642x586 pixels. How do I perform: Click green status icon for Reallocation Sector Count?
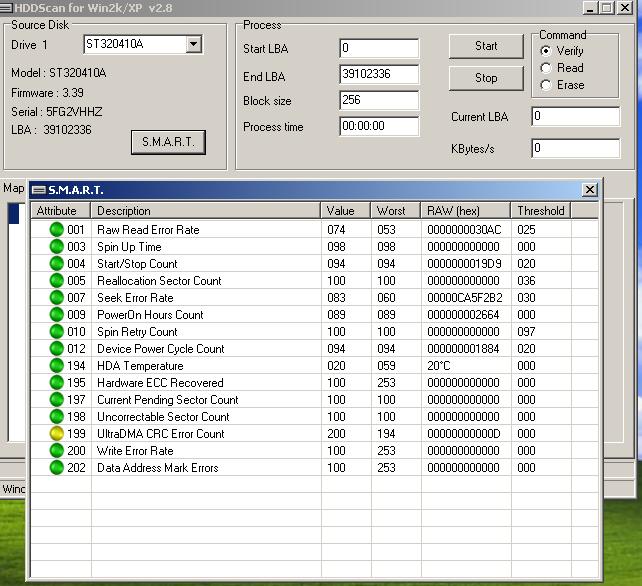pos(57,281)
